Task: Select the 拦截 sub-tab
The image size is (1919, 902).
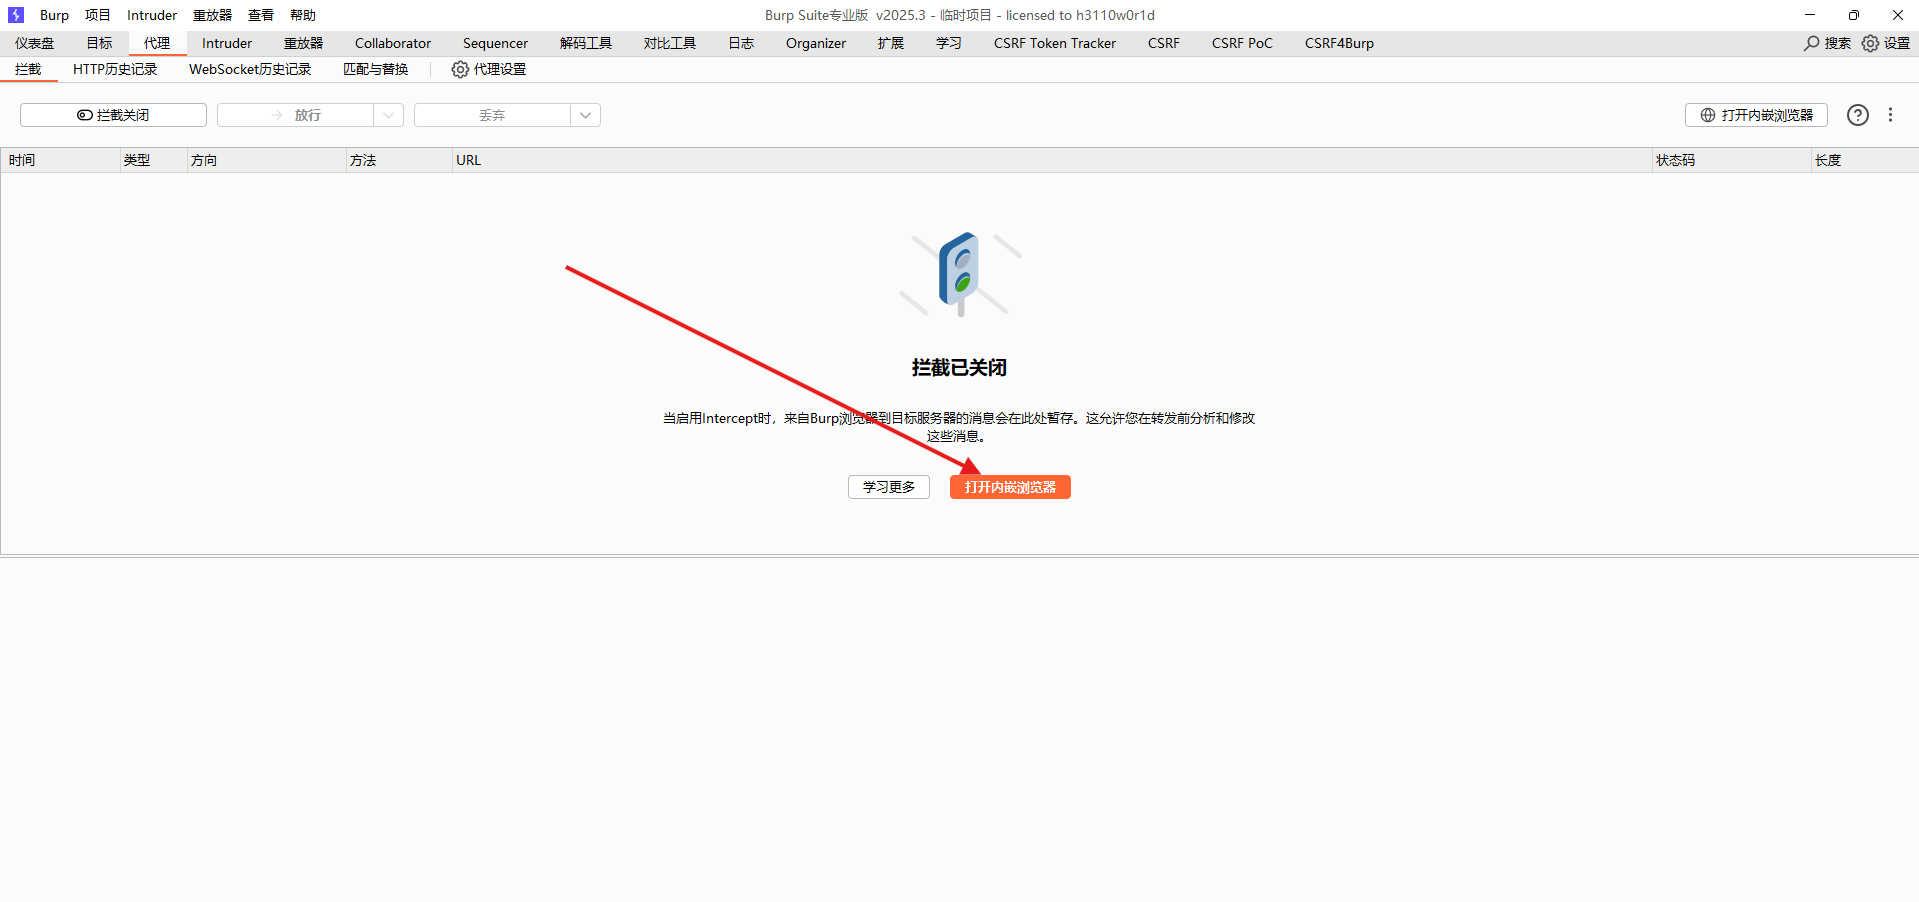Action: [28, 69]
